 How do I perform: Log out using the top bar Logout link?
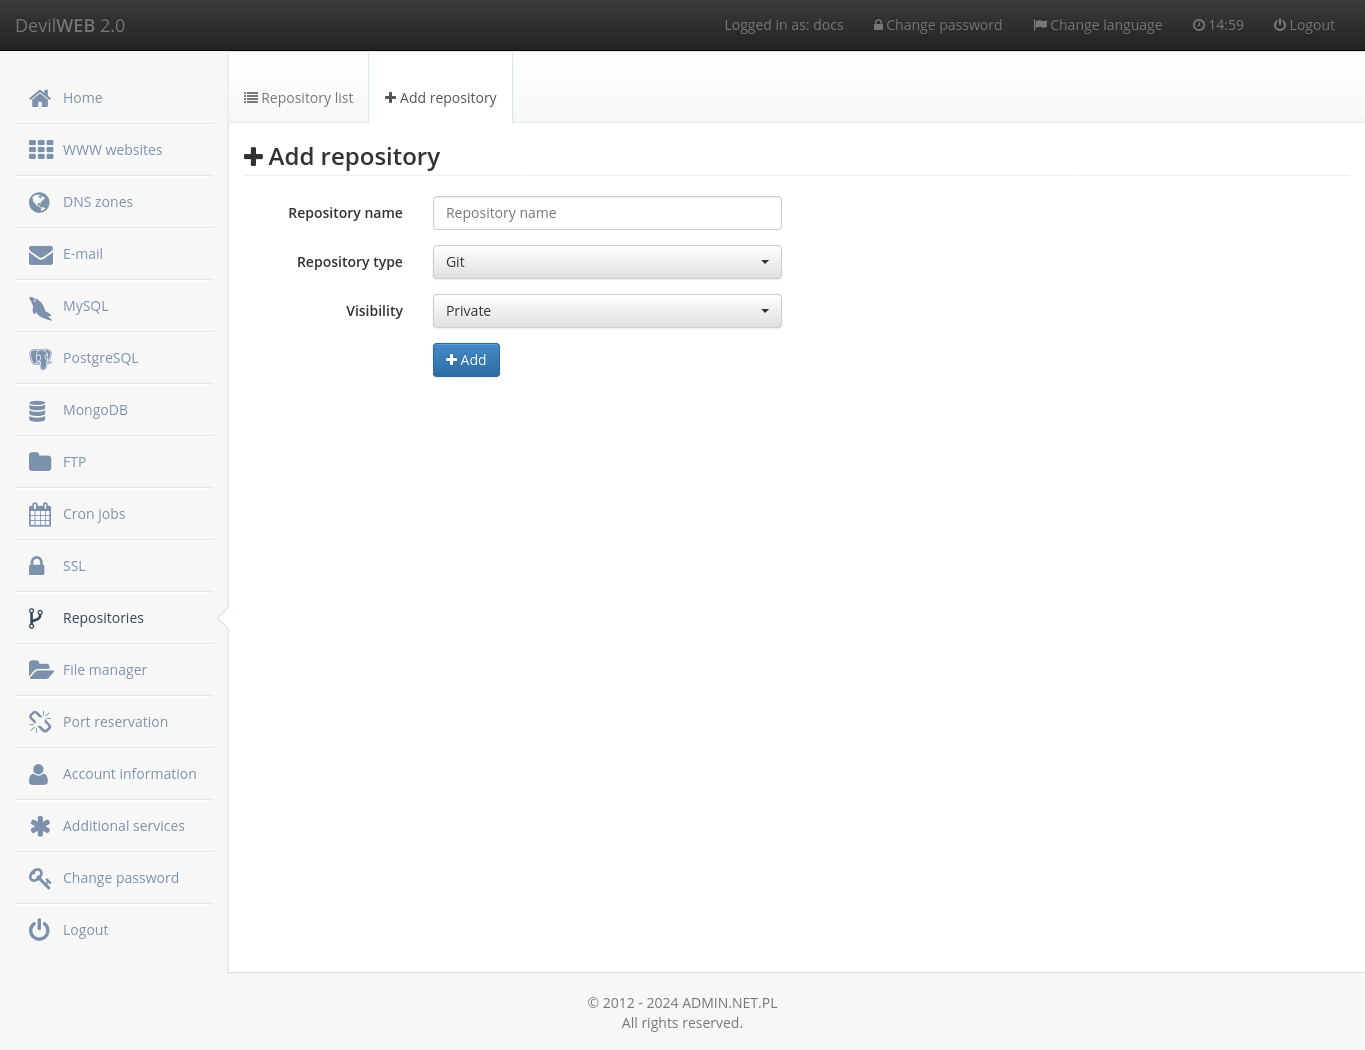coord(1304,24)
